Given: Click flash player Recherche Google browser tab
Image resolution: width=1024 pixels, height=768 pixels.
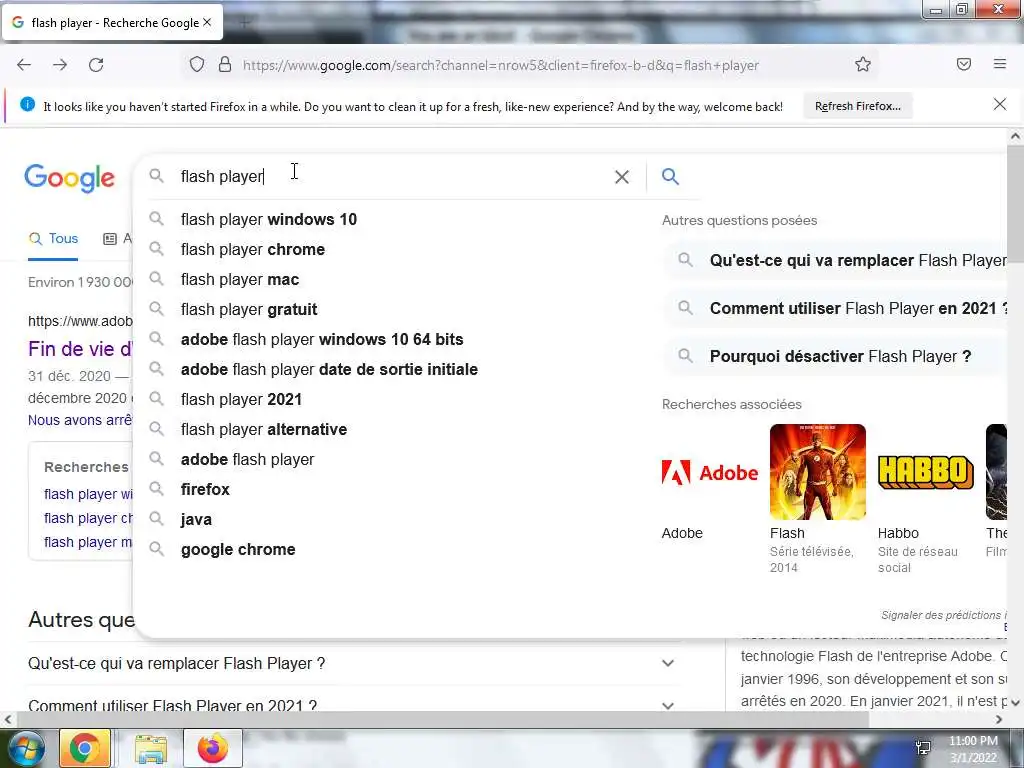Looking at the screenshot, I should pyautogui.click(x=112, y=22).
